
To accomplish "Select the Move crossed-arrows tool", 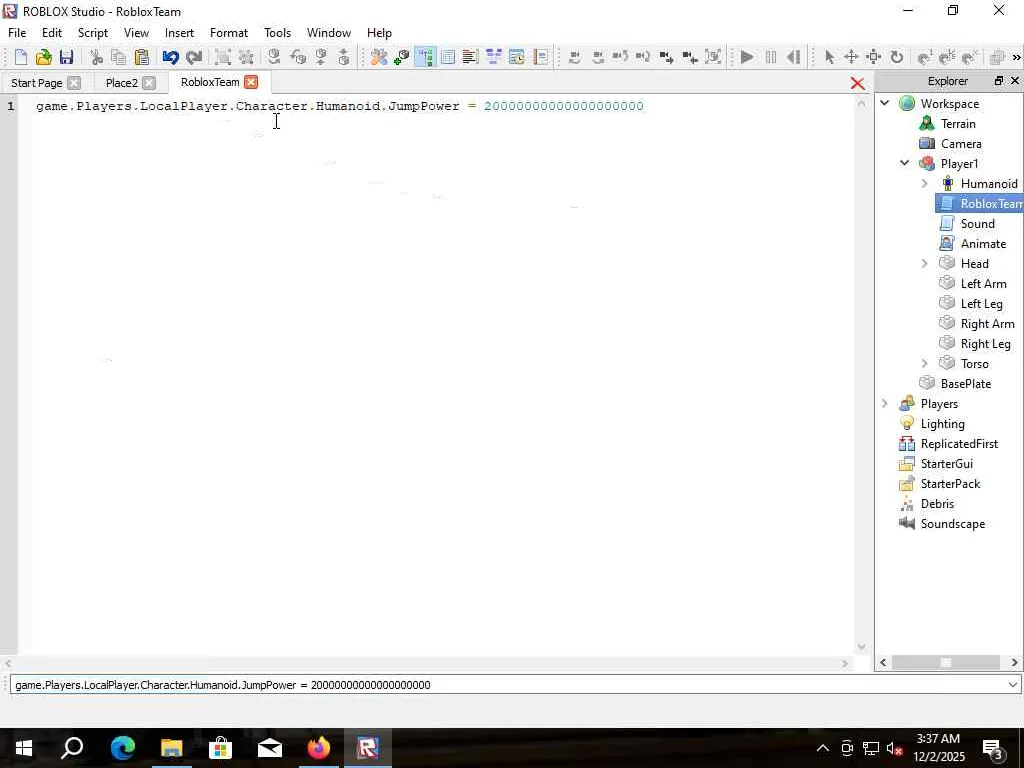I will pyautogui.click(x=851, y=57).
